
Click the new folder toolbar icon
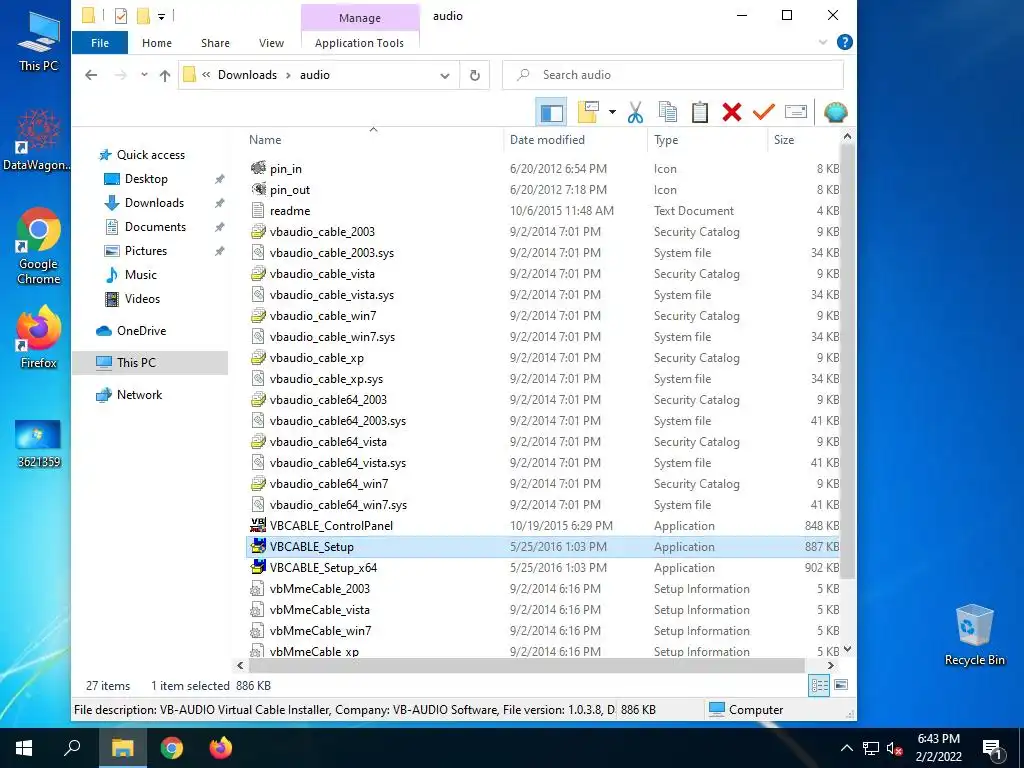pyautogui.click(x=588, y=112)
